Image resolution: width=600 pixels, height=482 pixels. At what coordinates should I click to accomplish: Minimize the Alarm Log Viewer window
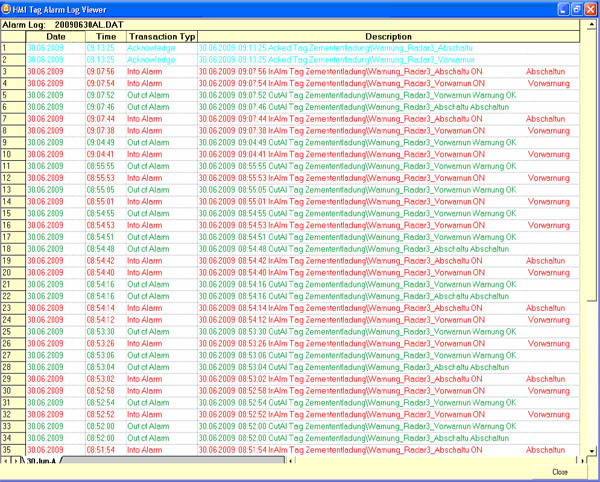(x=561, y=8)
